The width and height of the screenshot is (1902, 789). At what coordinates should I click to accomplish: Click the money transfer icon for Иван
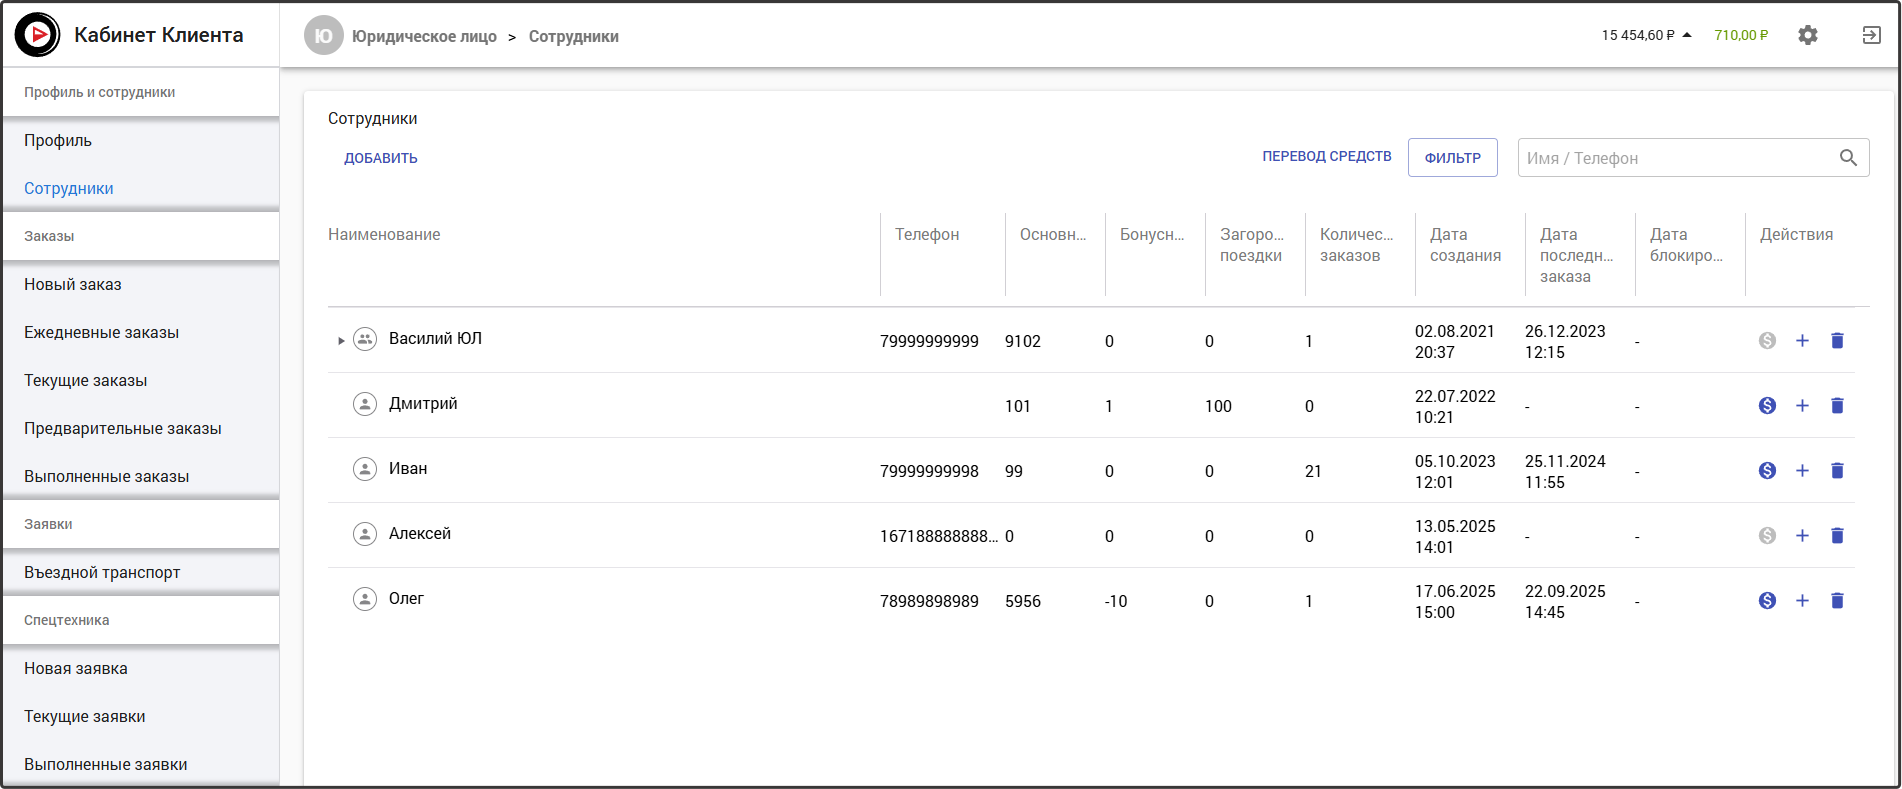tap(1767, 471)
